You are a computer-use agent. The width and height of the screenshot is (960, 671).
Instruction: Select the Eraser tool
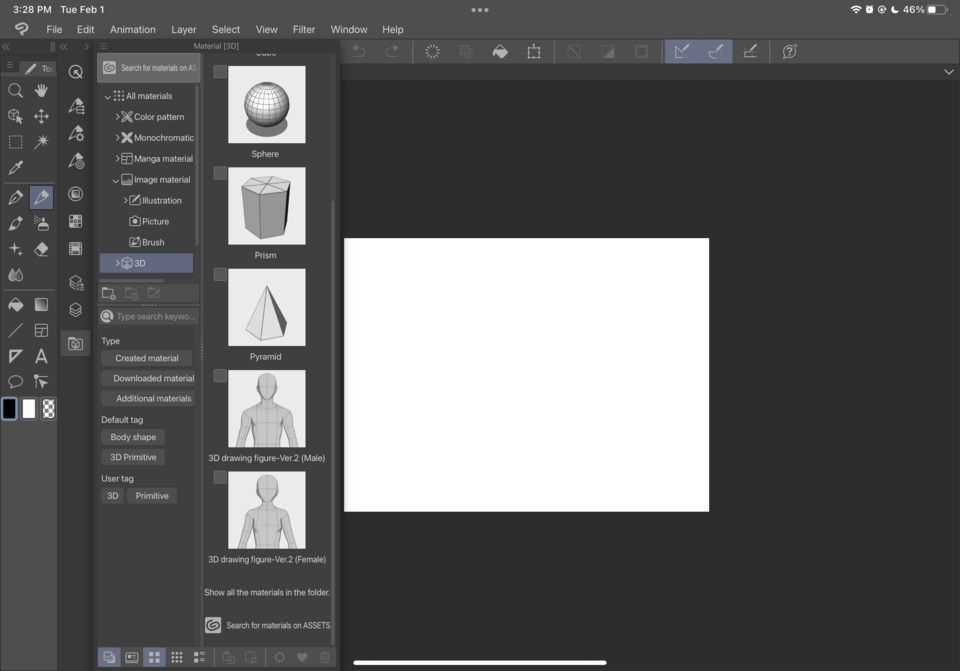pyautogui.click(x=41, y=249)
